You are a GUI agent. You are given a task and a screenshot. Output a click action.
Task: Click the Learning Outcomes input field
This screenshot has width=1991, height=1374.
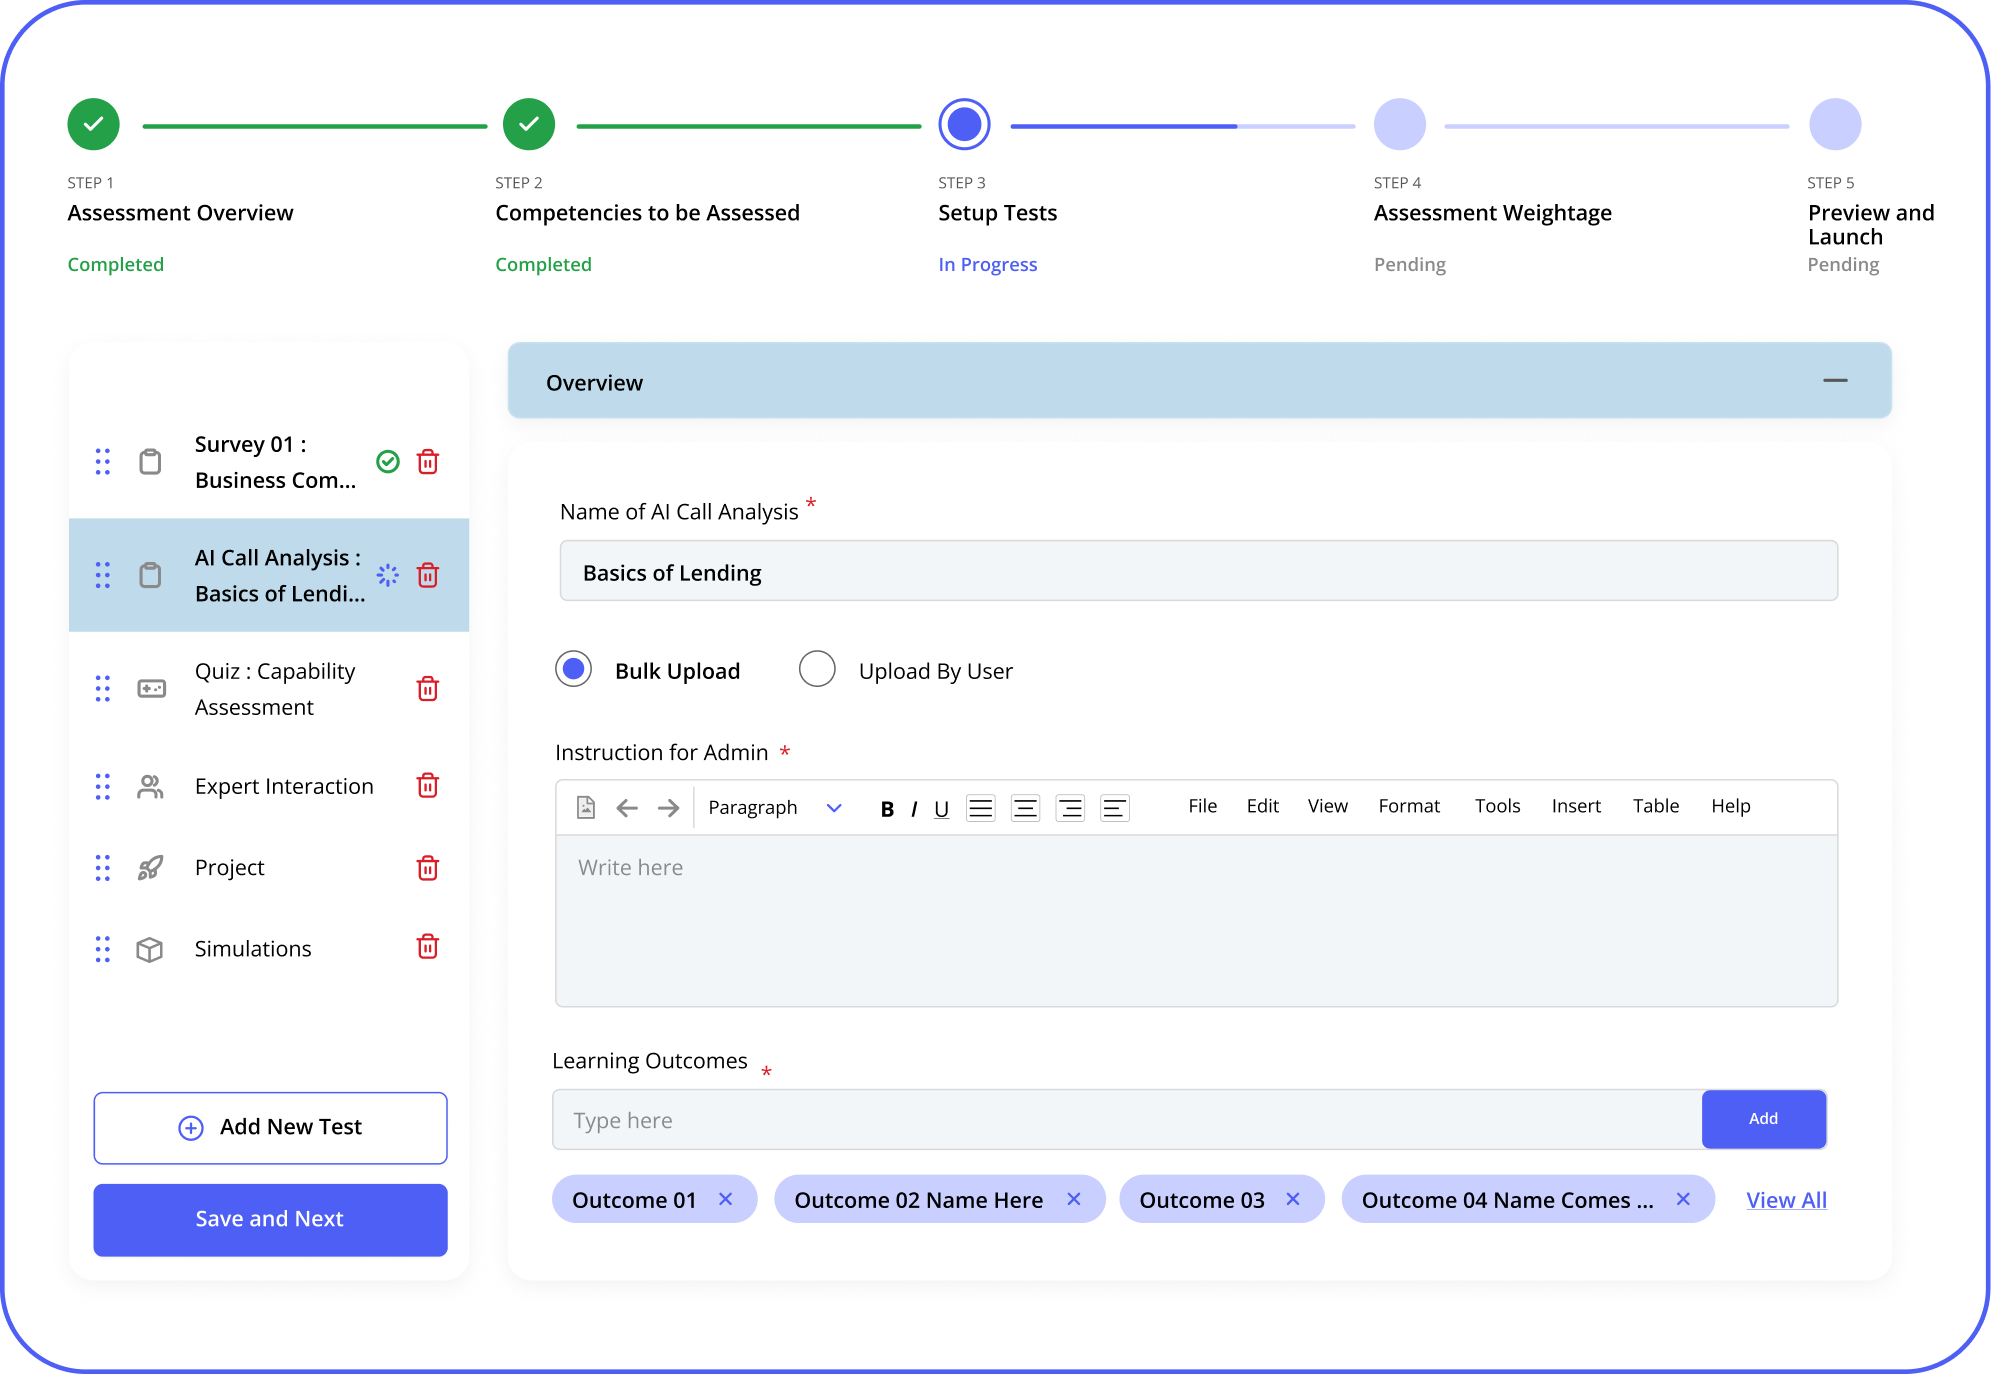[1126, 1120]
